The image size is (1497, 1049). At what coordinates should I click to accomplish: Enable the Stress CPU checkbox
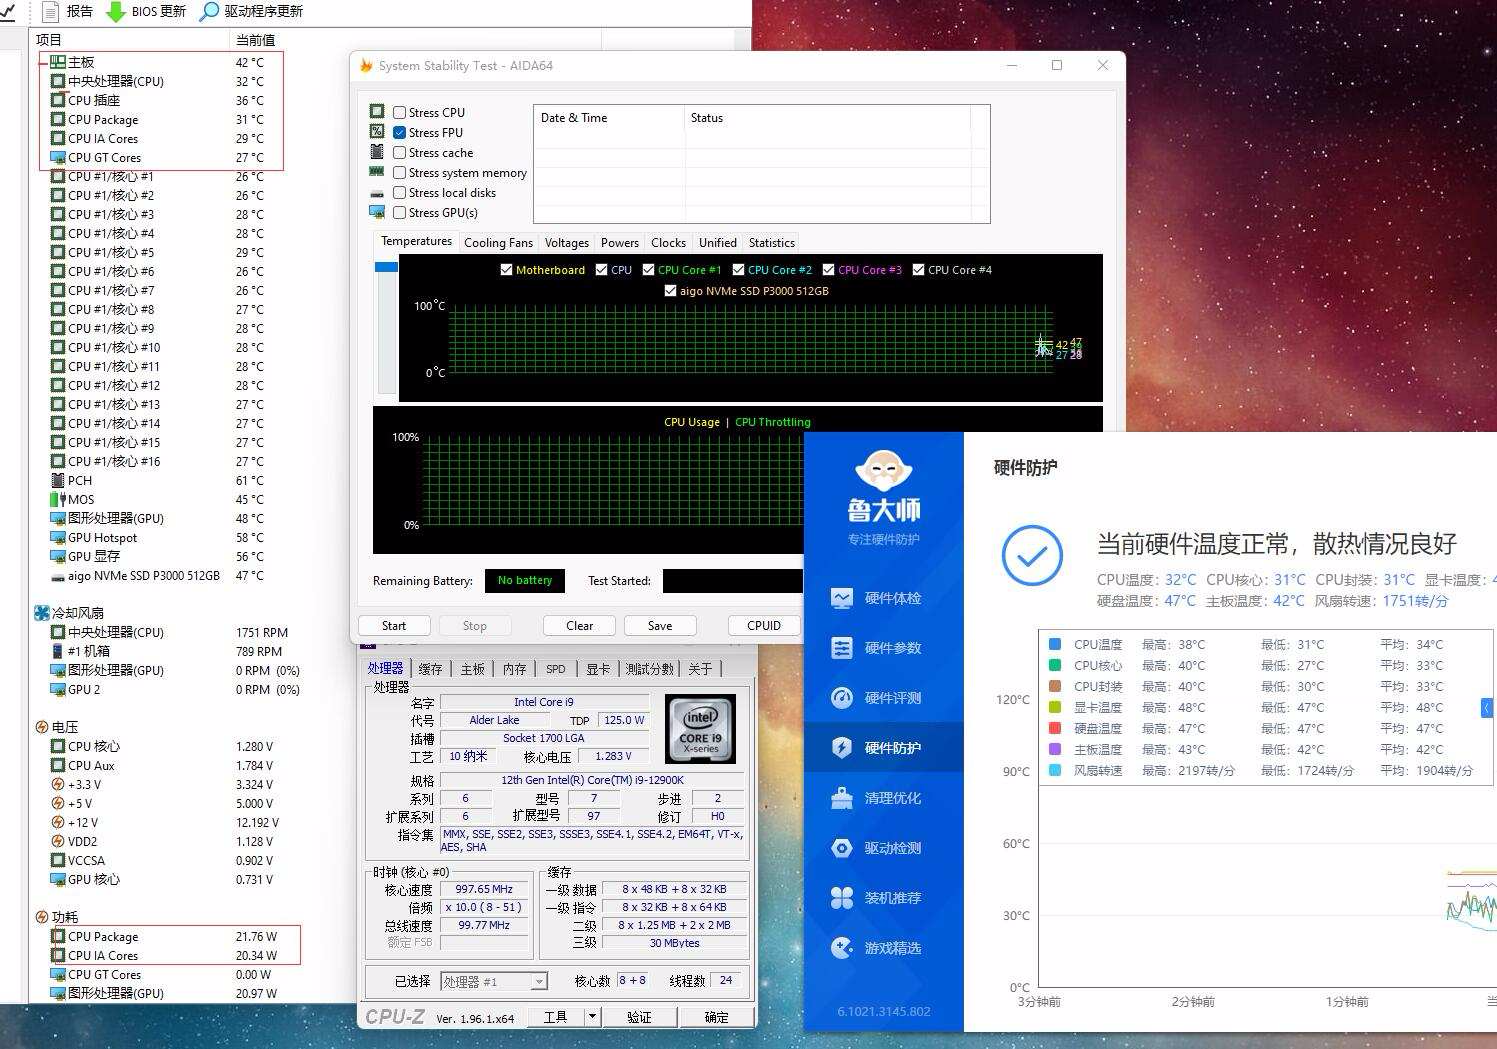[400, 112]
